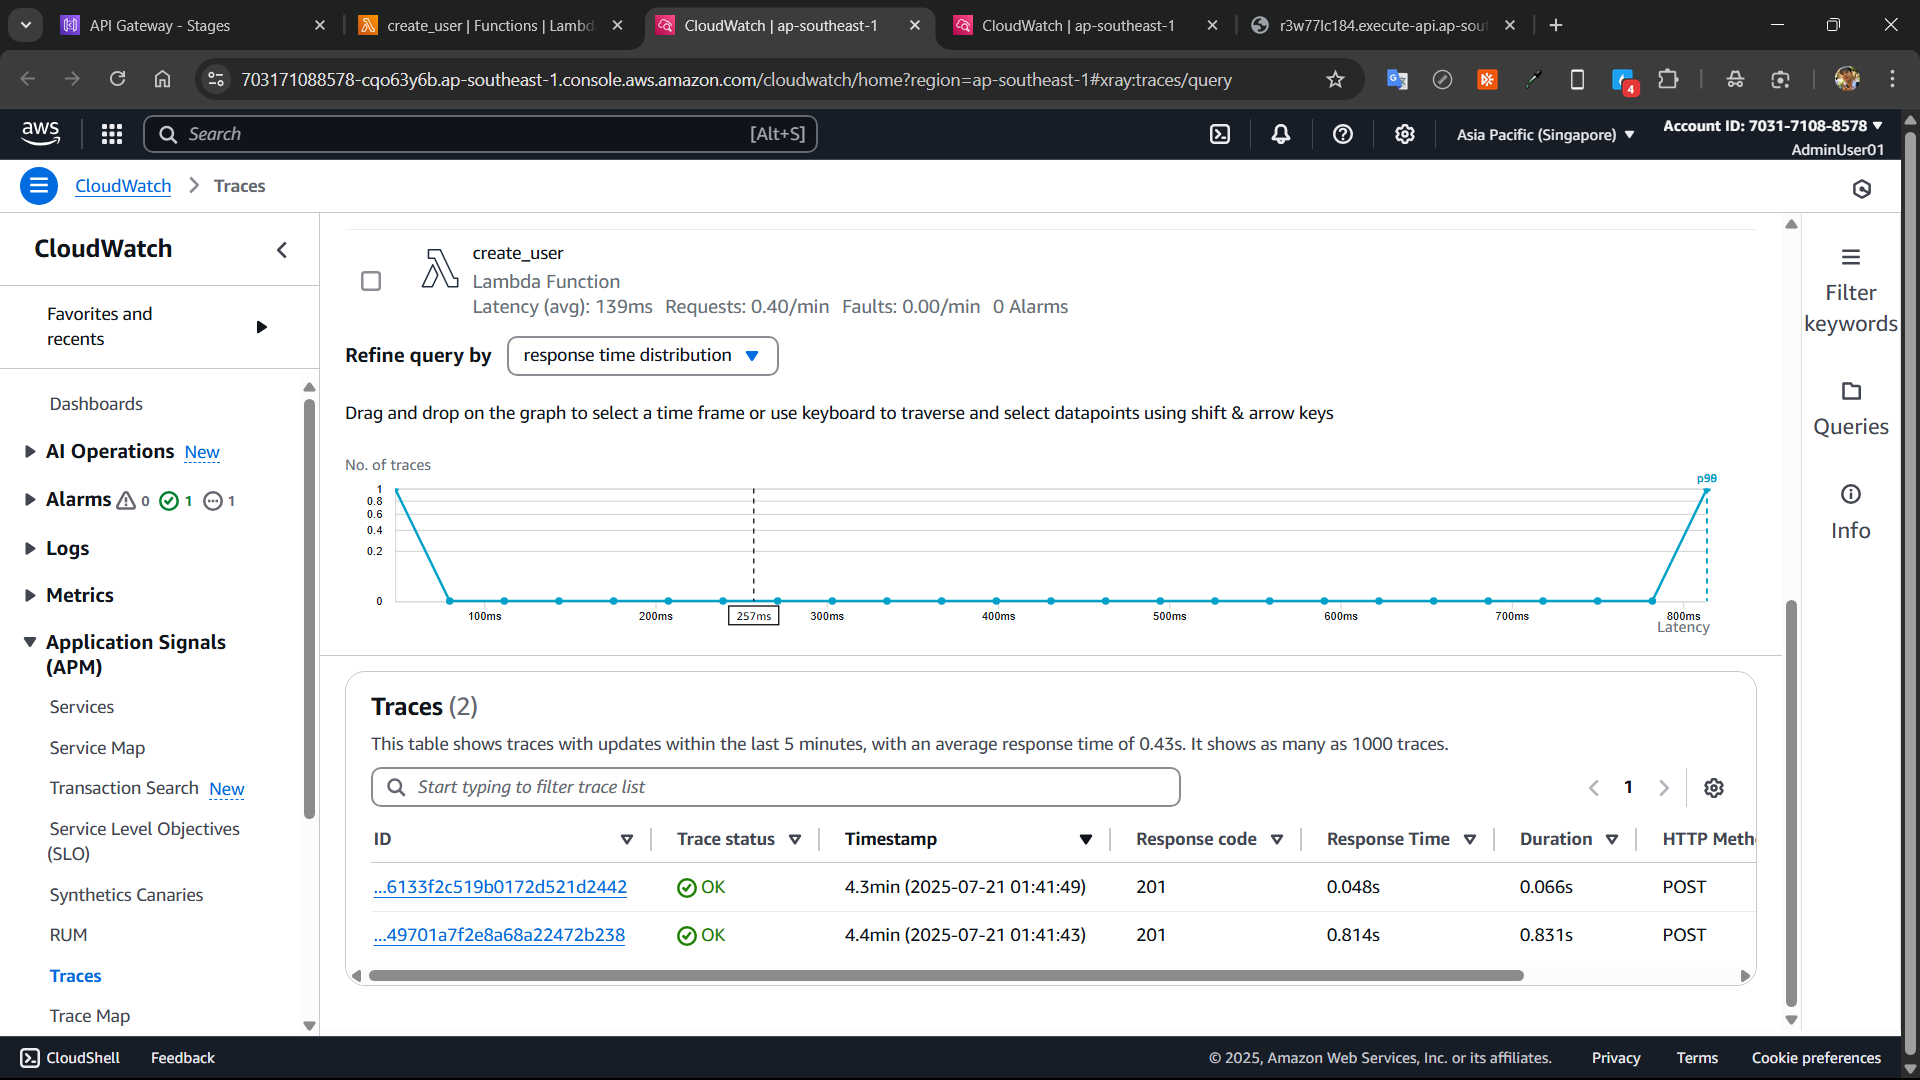1920x1080 pixels.
Task: Open Dashboards in the sidebar
Action: click(96, 404)
